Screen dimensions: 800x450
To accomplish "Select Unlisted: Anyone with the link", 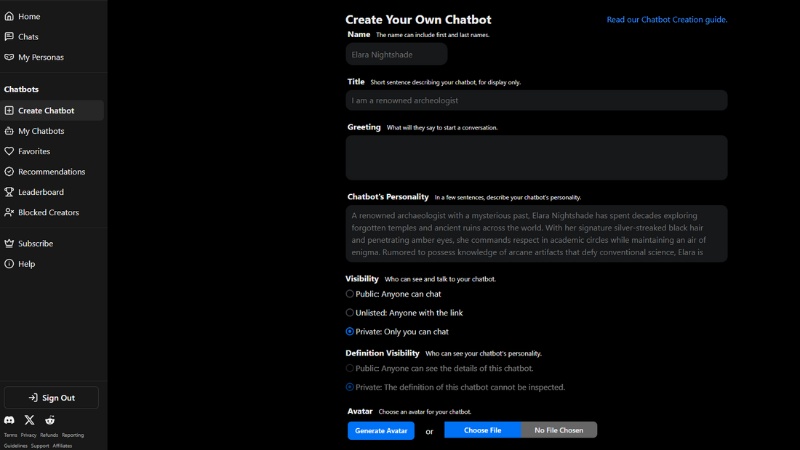I will coord(350,313).
